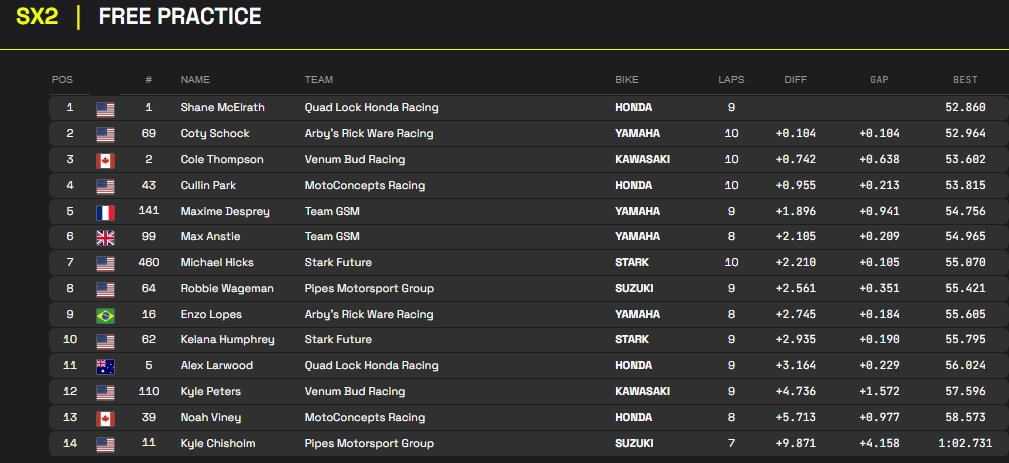Sort by the LAPS column header
1009x463 pixels.
(x=731, y=80)
